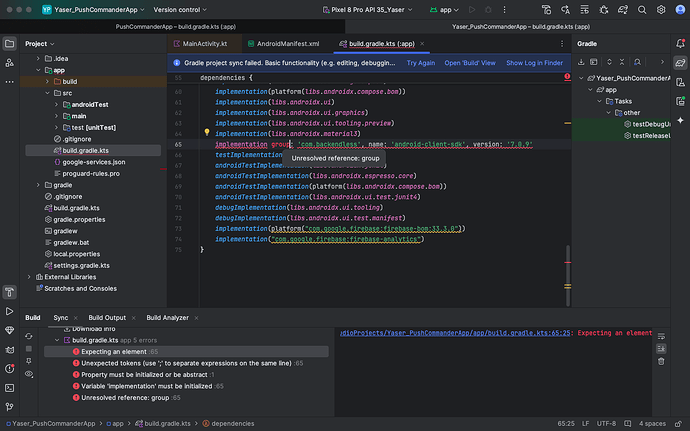The width and height of the screenshot is (690, 431).
Task: Select the Build Output tab
Action: pos(107,318)
